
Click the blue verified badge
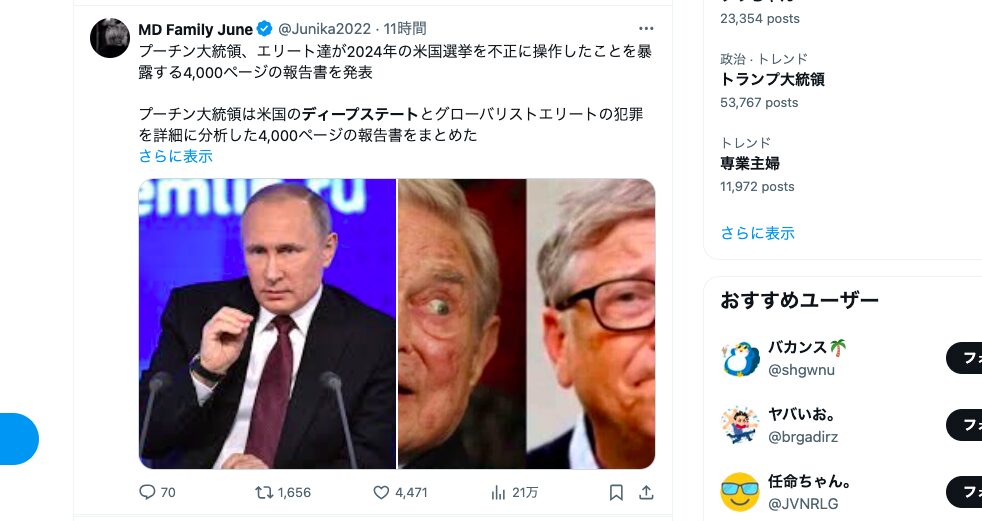(x=265, y=29)
